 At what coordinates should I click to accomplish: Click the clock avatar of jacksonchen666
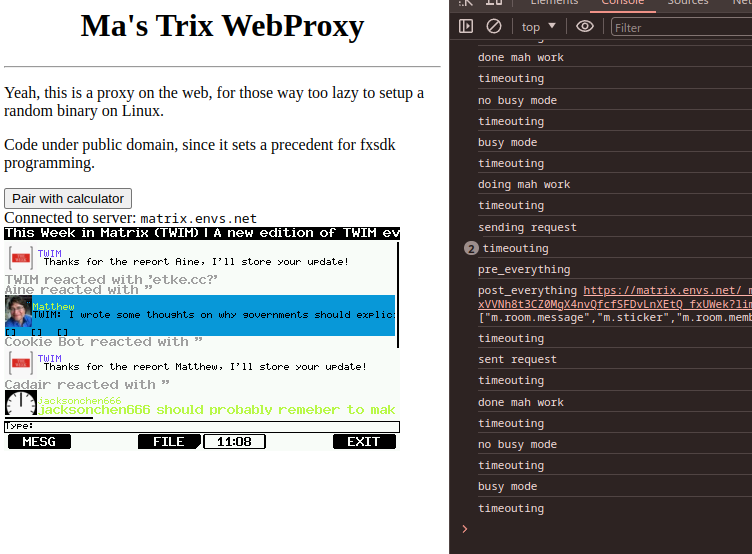[20, 403]
